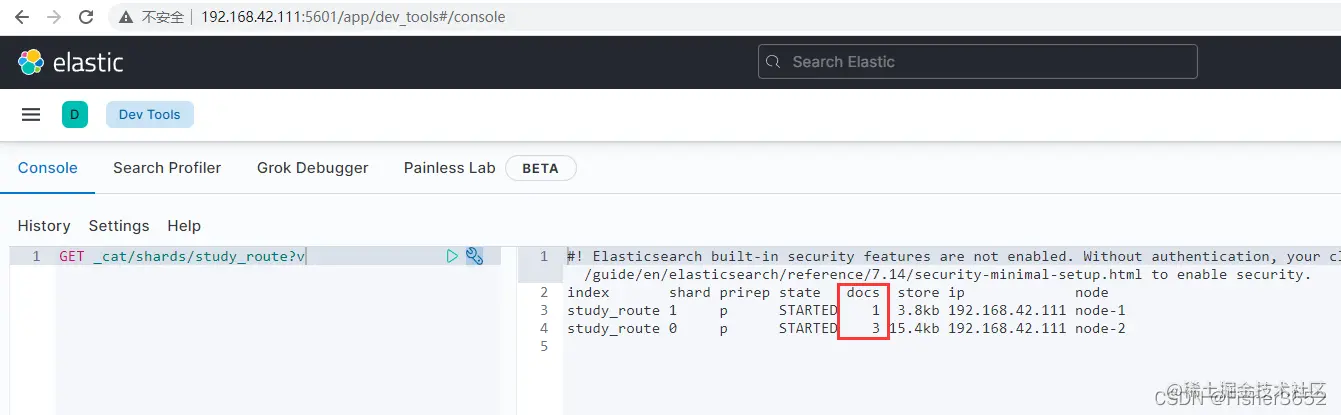Open the Grok Debugger tab

[x=312, y=168]
